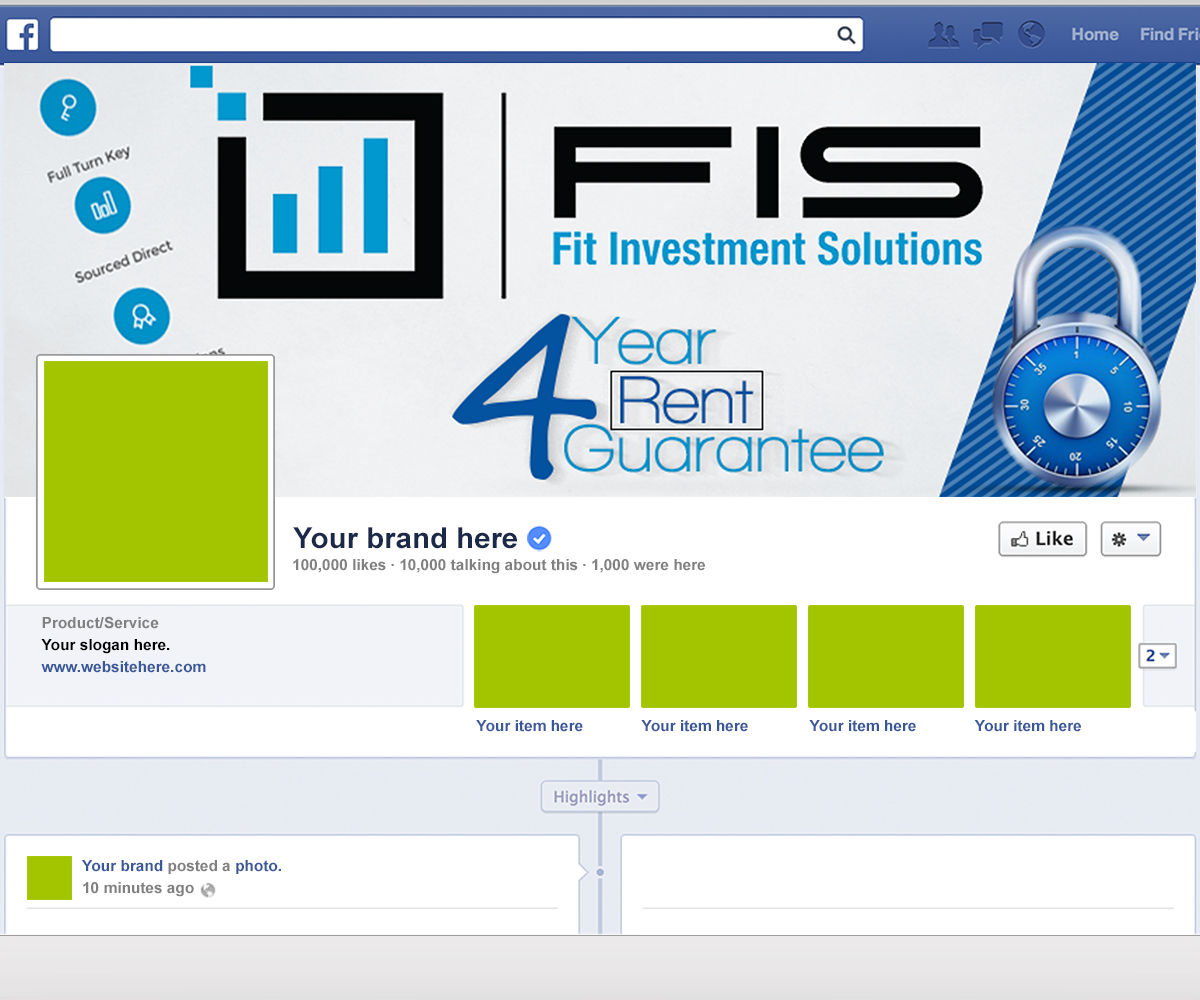Go to Home in the top bar
Screen dimensions: 1200x1000
coord(1095,35)
